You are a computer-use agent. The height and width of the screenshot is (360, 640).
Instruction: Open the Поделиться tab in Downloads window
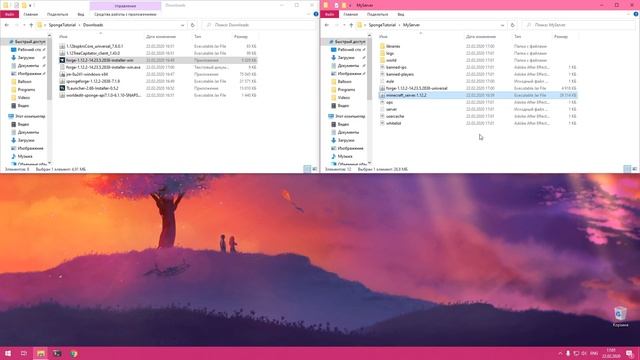point(58,14)
